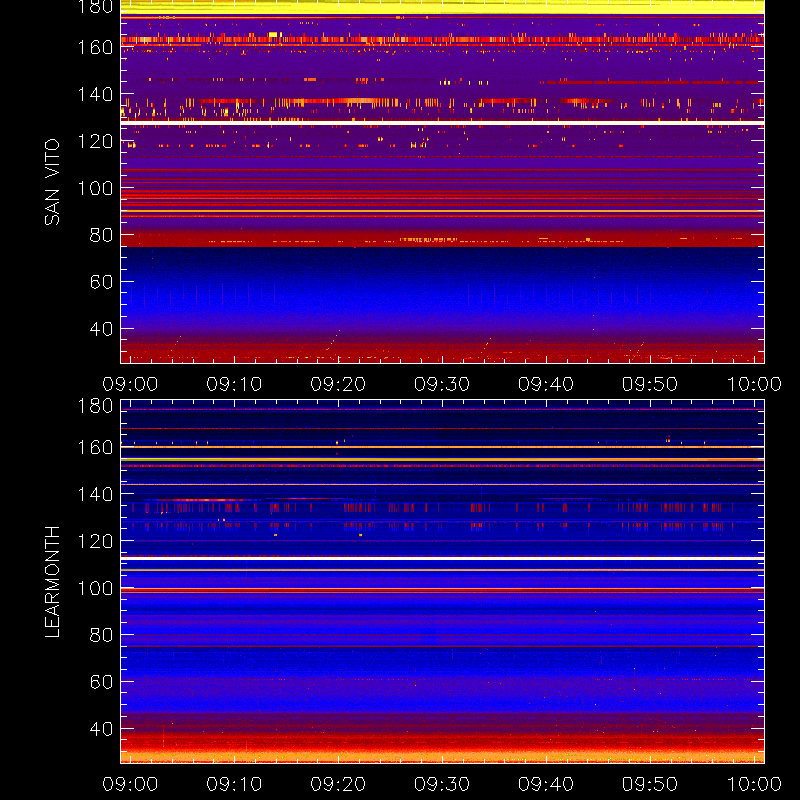Select the 180 tick label on Learmonth axis
The image size is (800, 800).
pyautogui.click(x=95, y=406)
